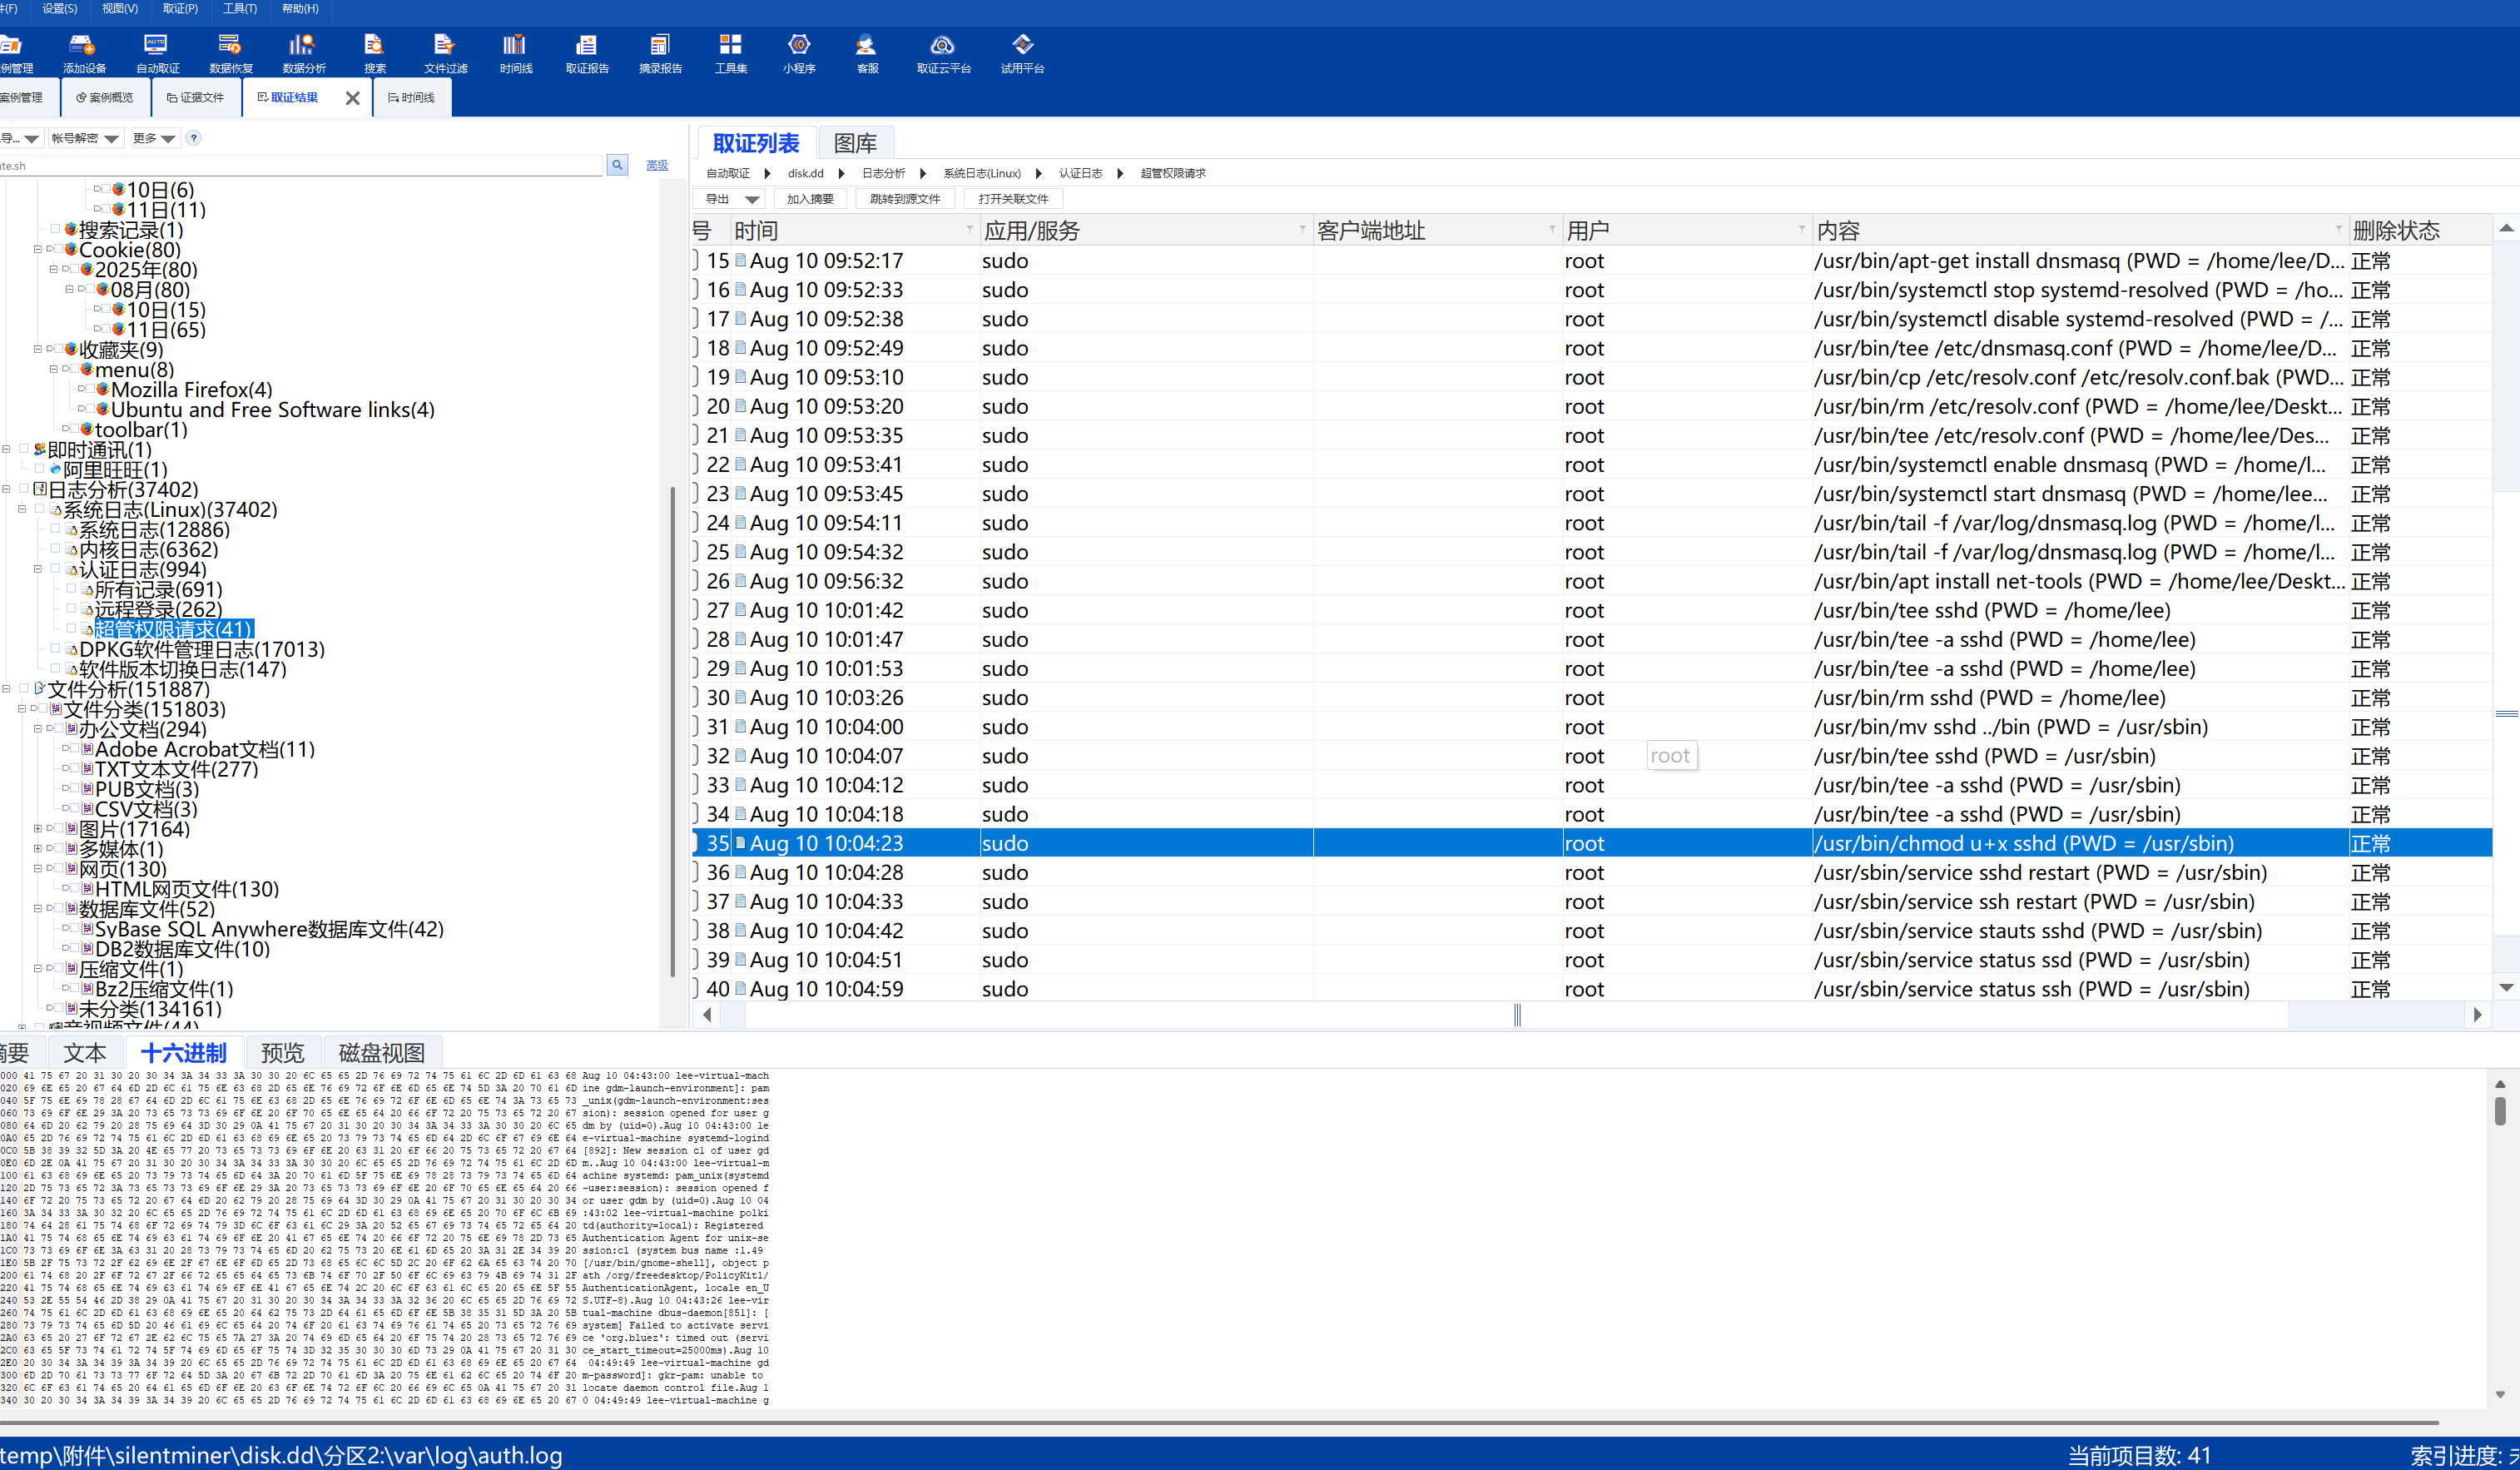The image size is (2520, 1470).
Task: Select the row 35 checkbox at 10:04:23
Action: (694, 843)
